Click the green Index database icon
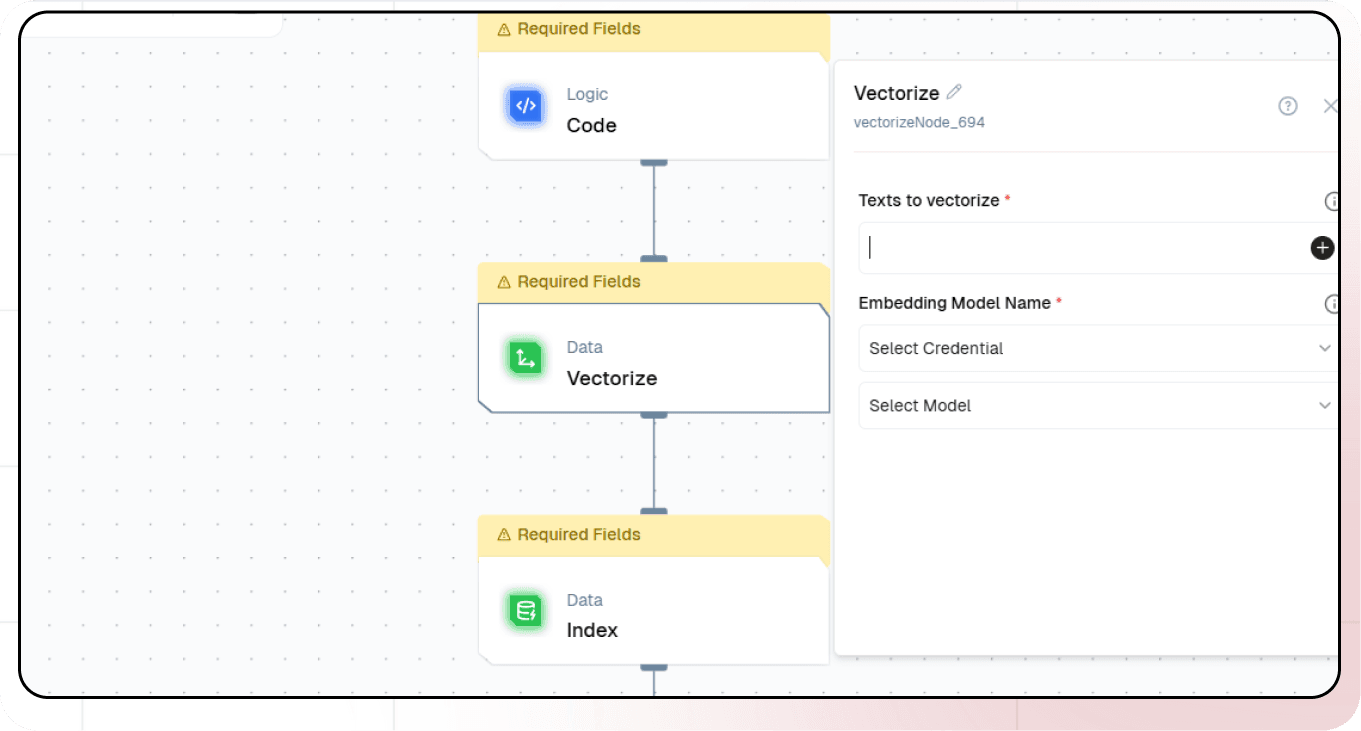 click(525, 610)
